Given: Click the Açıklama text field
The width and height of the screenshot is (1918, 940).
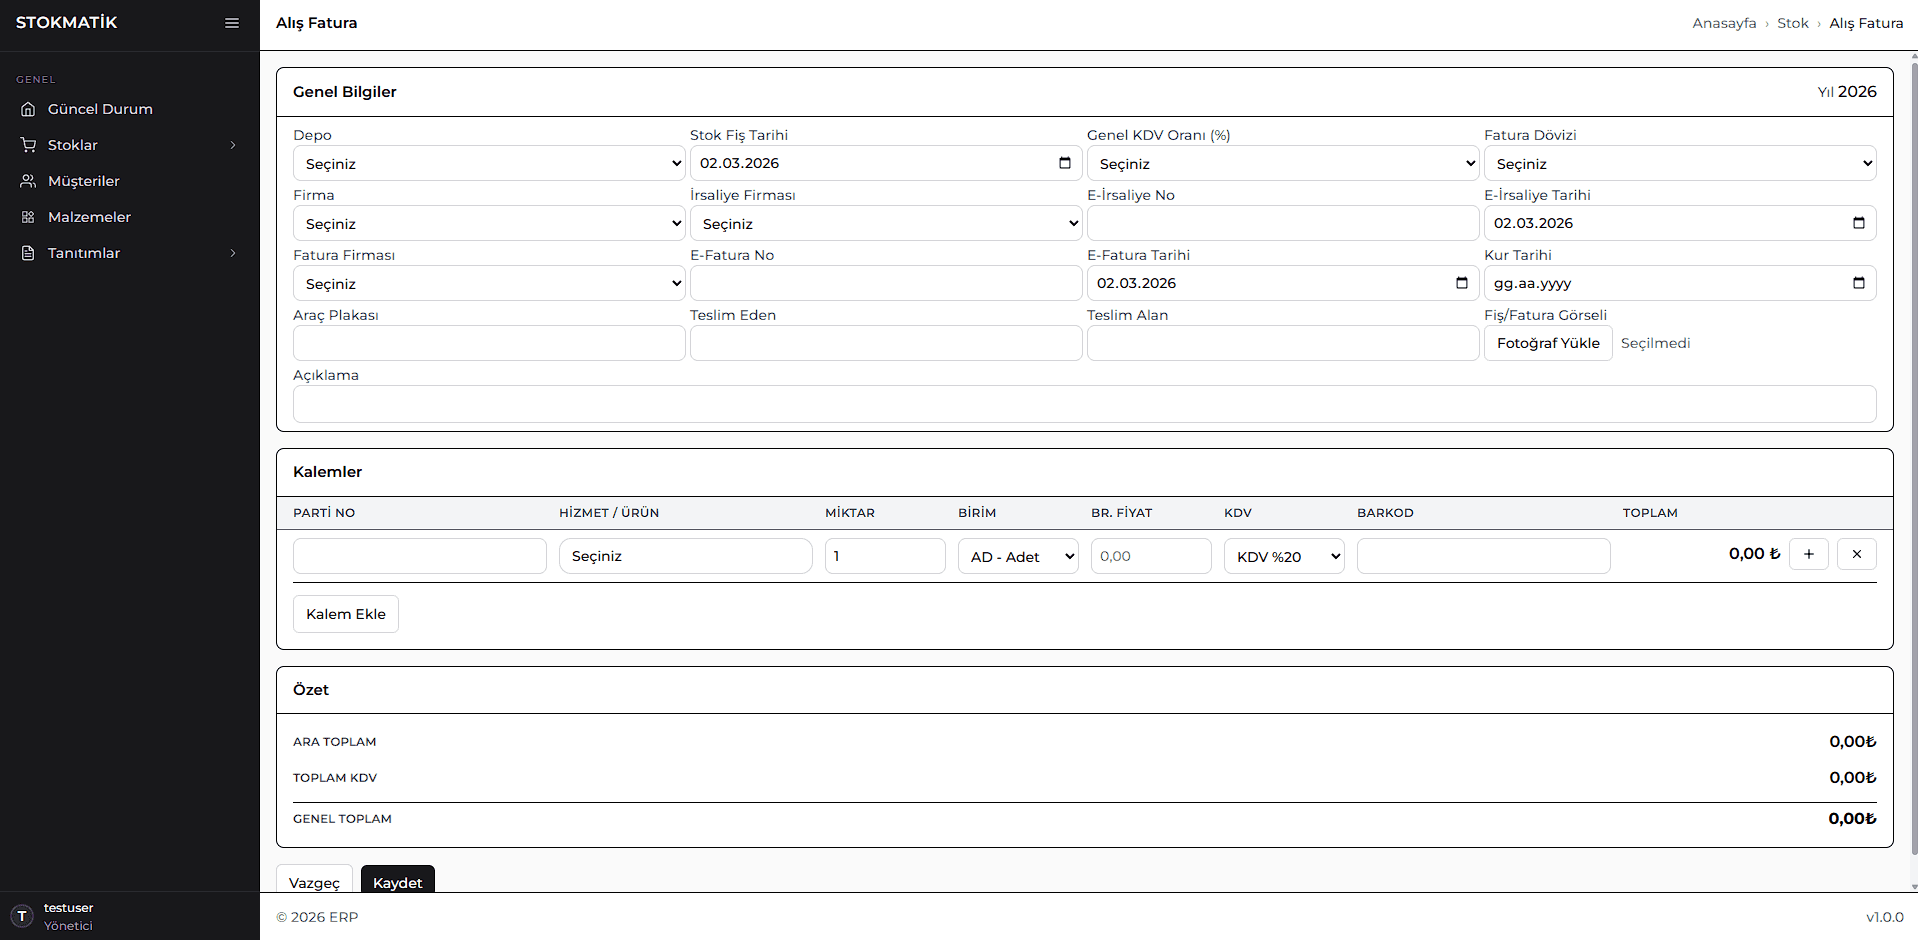Looking at the screenshot, I should click(1084, 404).
